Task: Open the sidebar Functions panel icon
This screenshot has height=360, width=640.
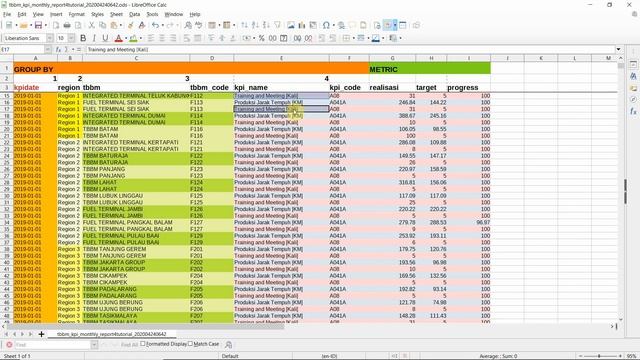Action: click(633, 111)
